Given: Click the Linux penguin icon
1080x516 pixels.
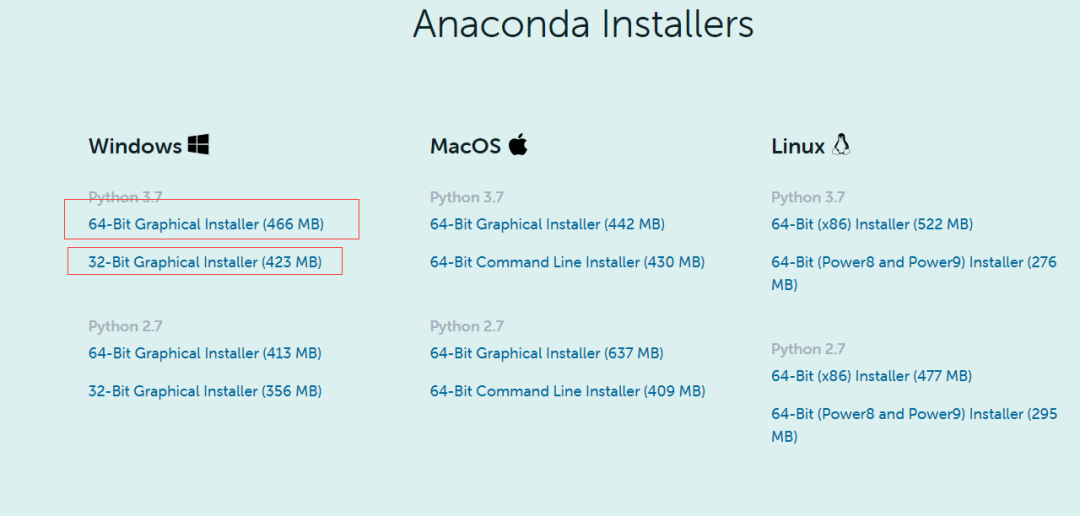Looking at the screenshot, I should click(841, 145).
